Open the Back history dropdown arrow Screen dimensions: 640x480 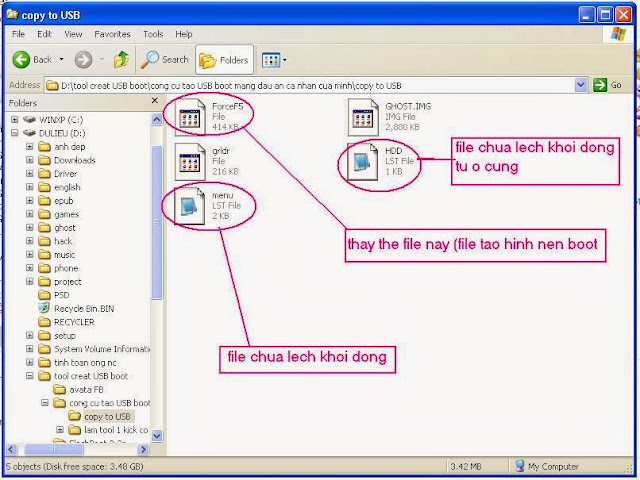(61, 60)
